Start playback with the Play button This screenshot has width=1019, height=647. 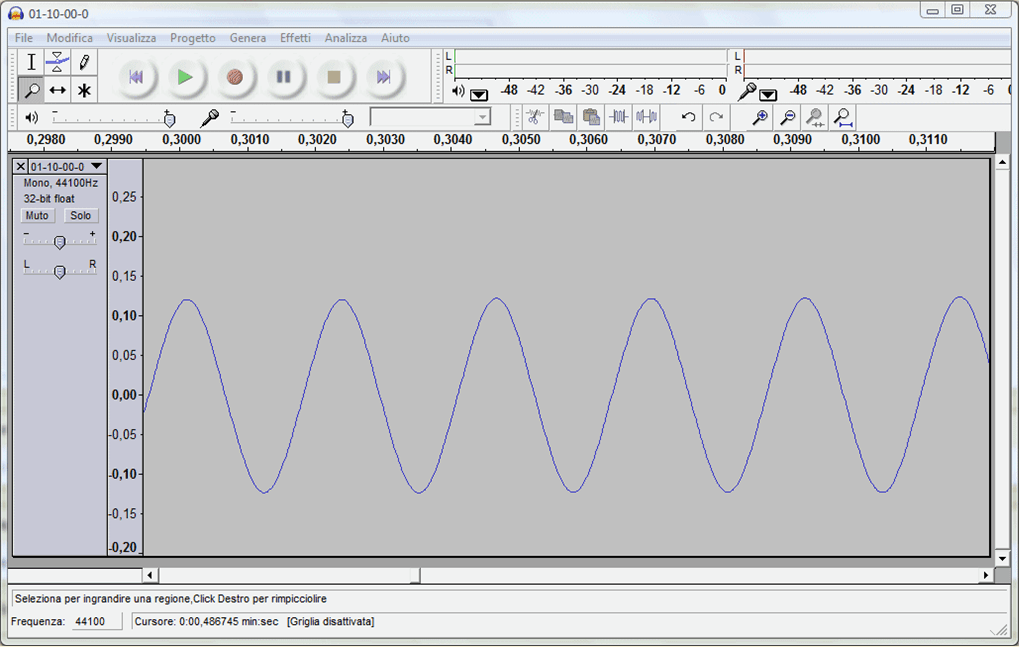click(185, 77)
